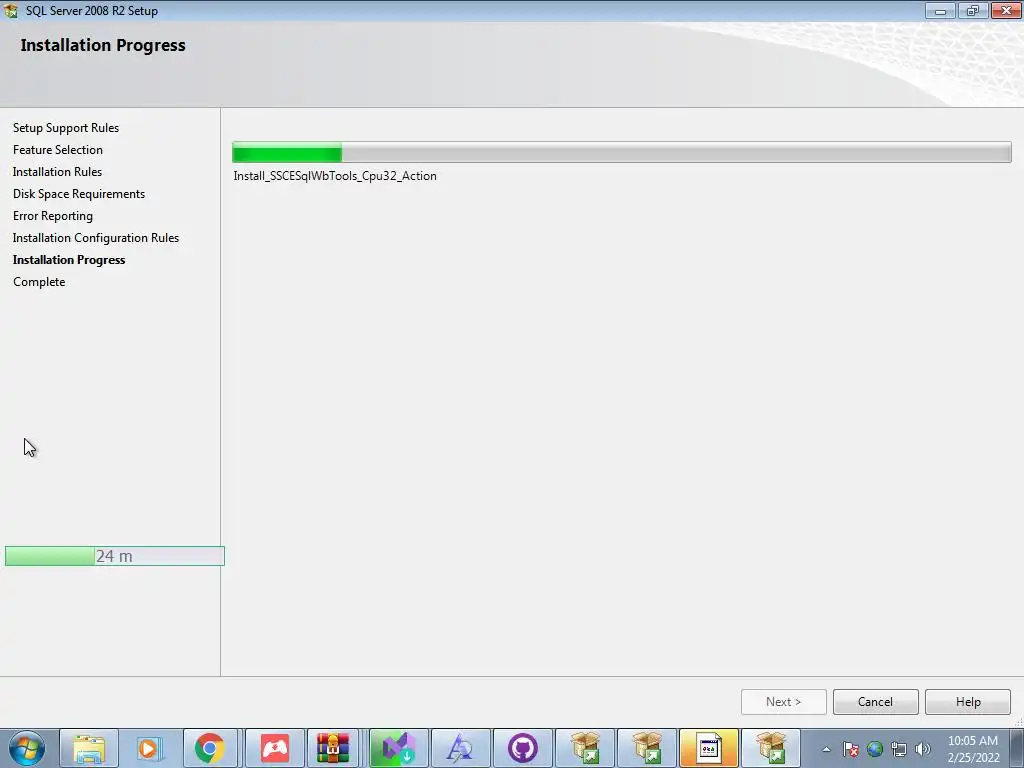Select the Installation Rules step

click(57, 172)
